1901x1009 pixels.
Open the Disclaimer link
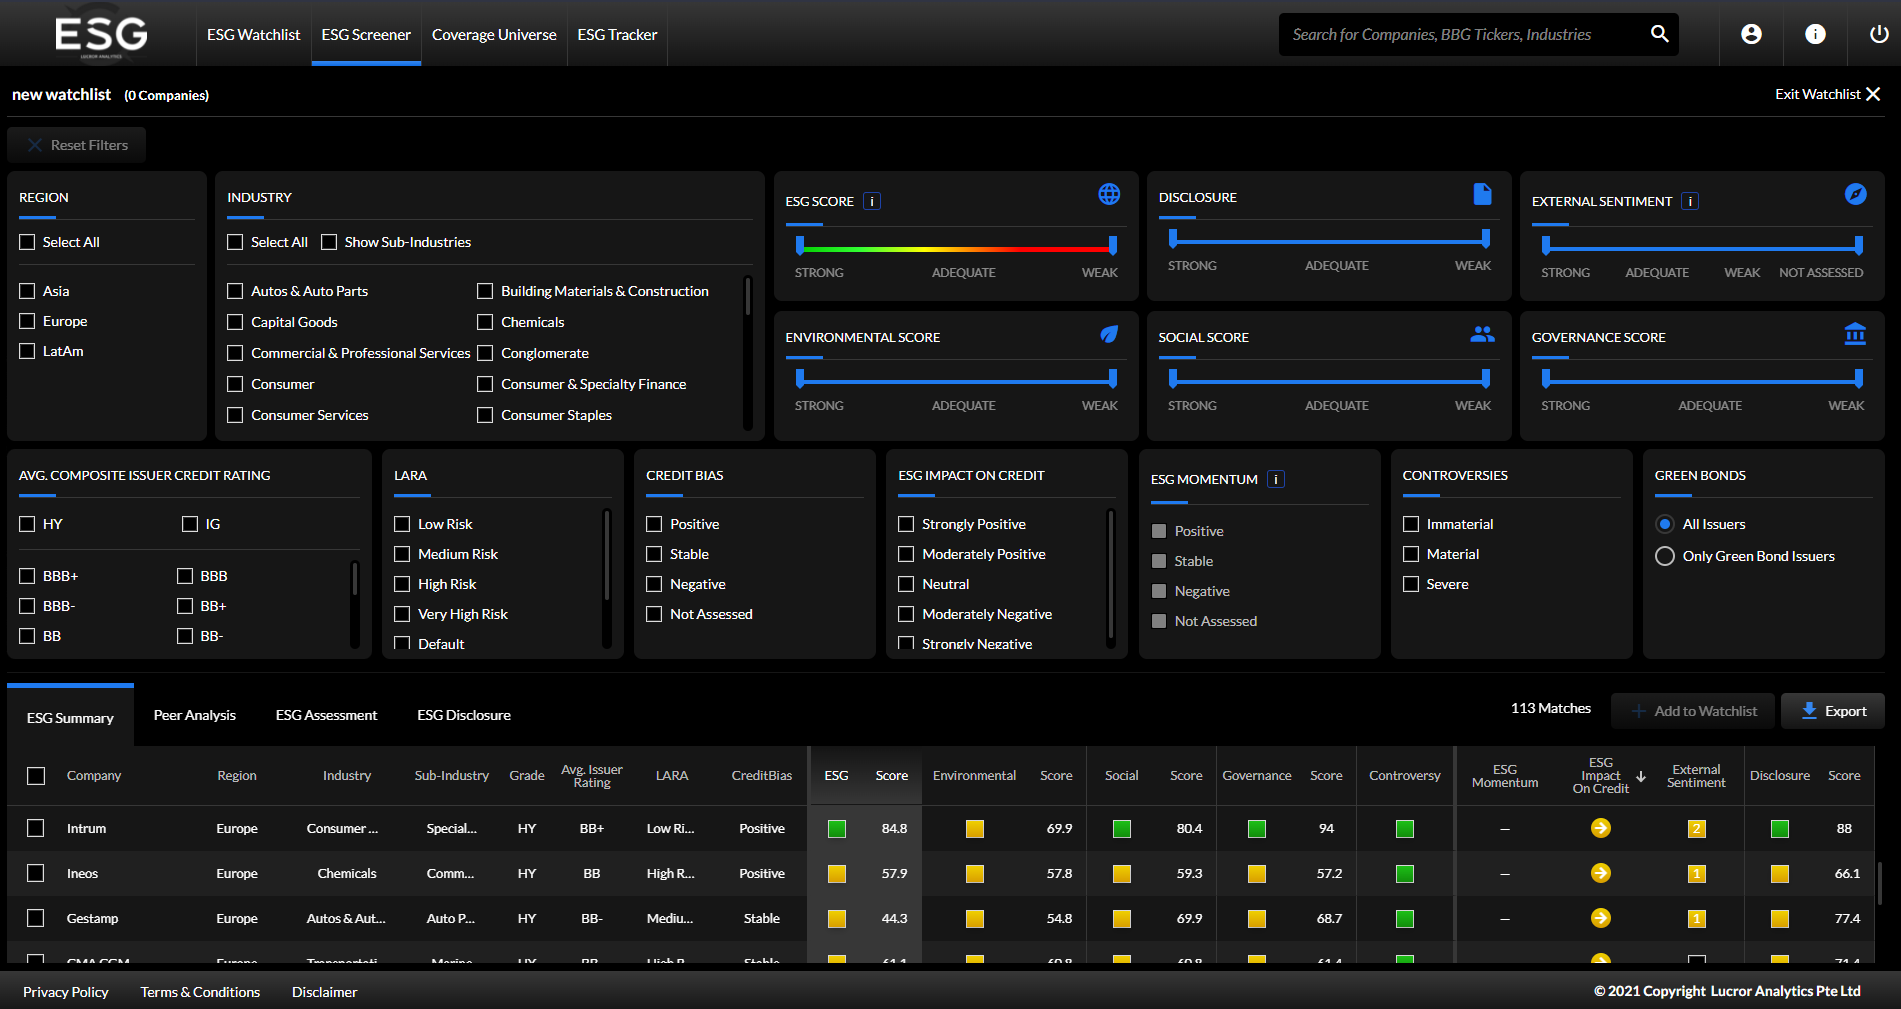[x=324, y=992]
